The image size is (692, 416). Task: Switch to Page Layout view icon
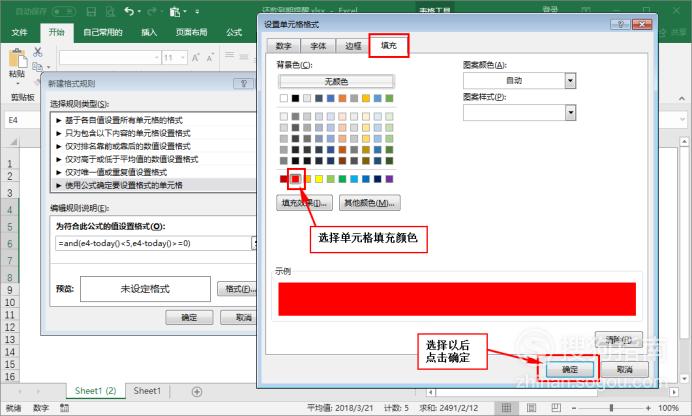tap(531, 408)
